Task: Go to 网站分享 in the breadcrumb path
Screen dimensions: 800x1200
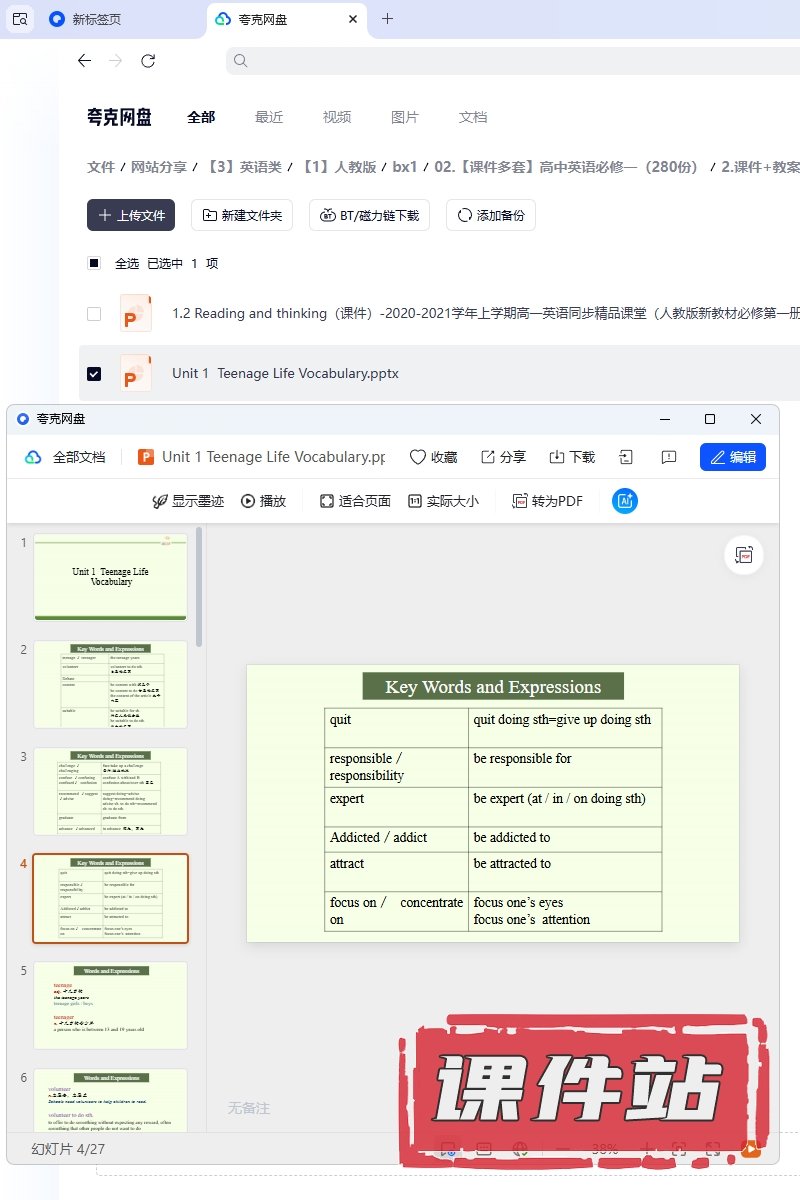Action: click(x=159, y=167)
